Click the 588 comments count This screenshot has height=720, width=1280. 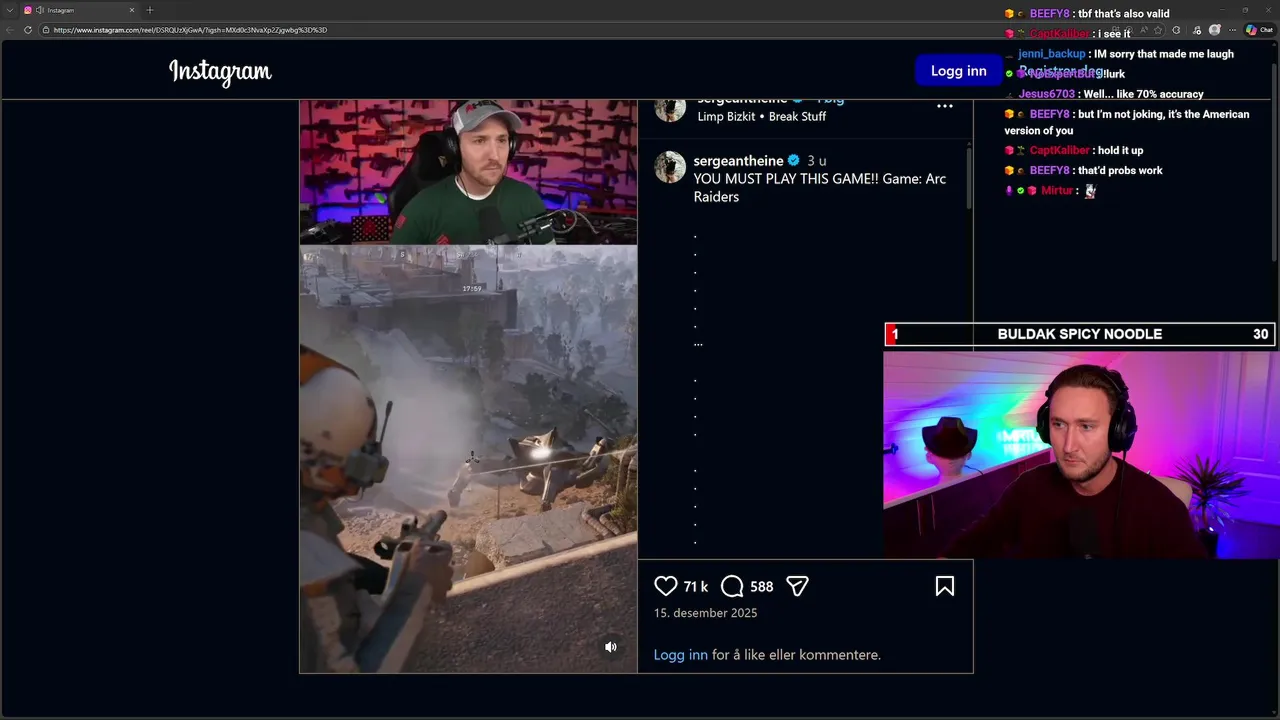point(761,587)
